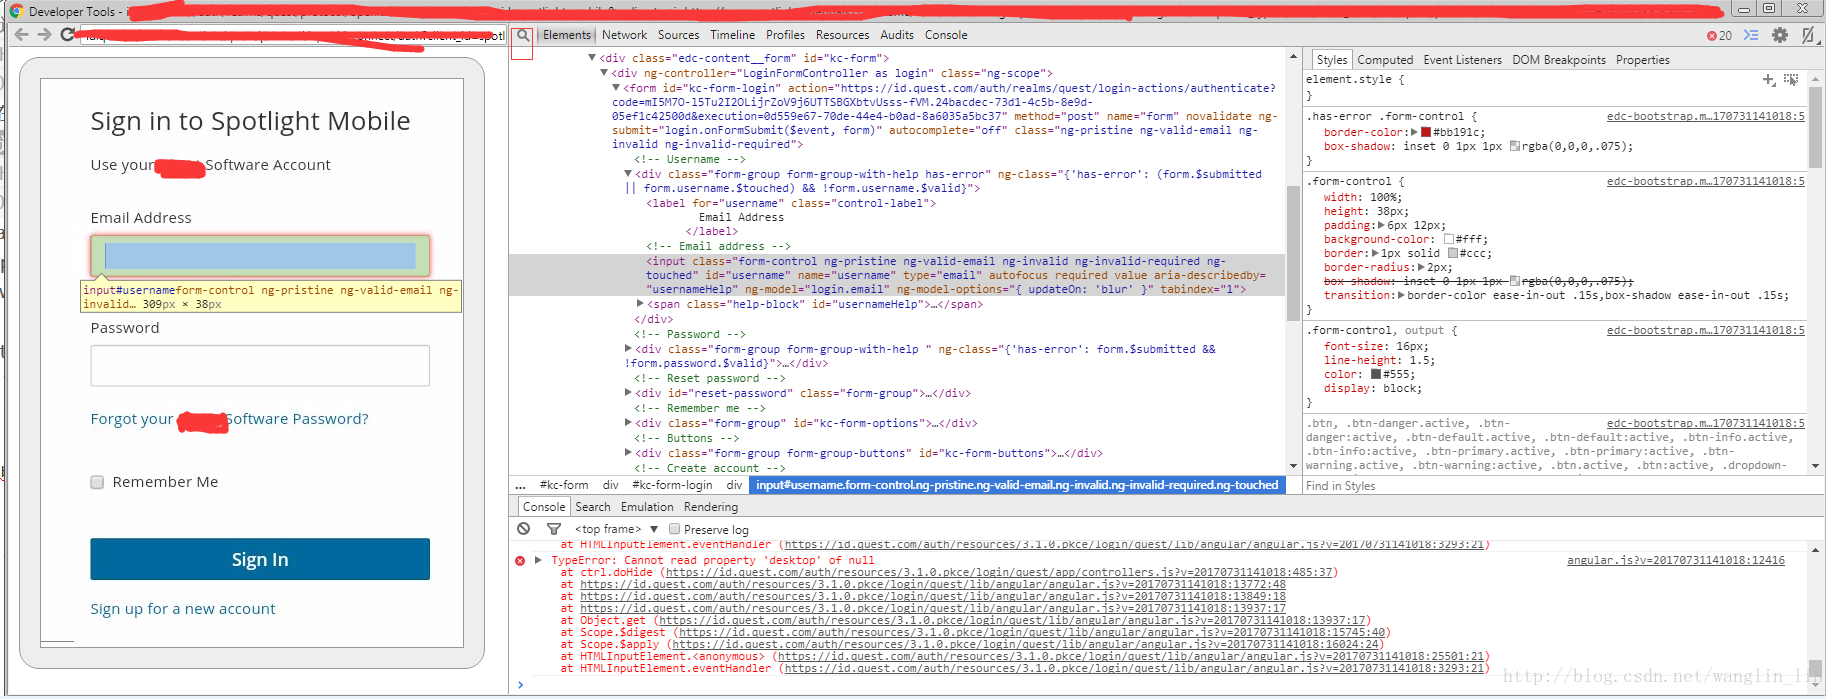Expand the TypeError console message arrow
1826x699 pixels.
pyautogui.click(x=538, y=560)
